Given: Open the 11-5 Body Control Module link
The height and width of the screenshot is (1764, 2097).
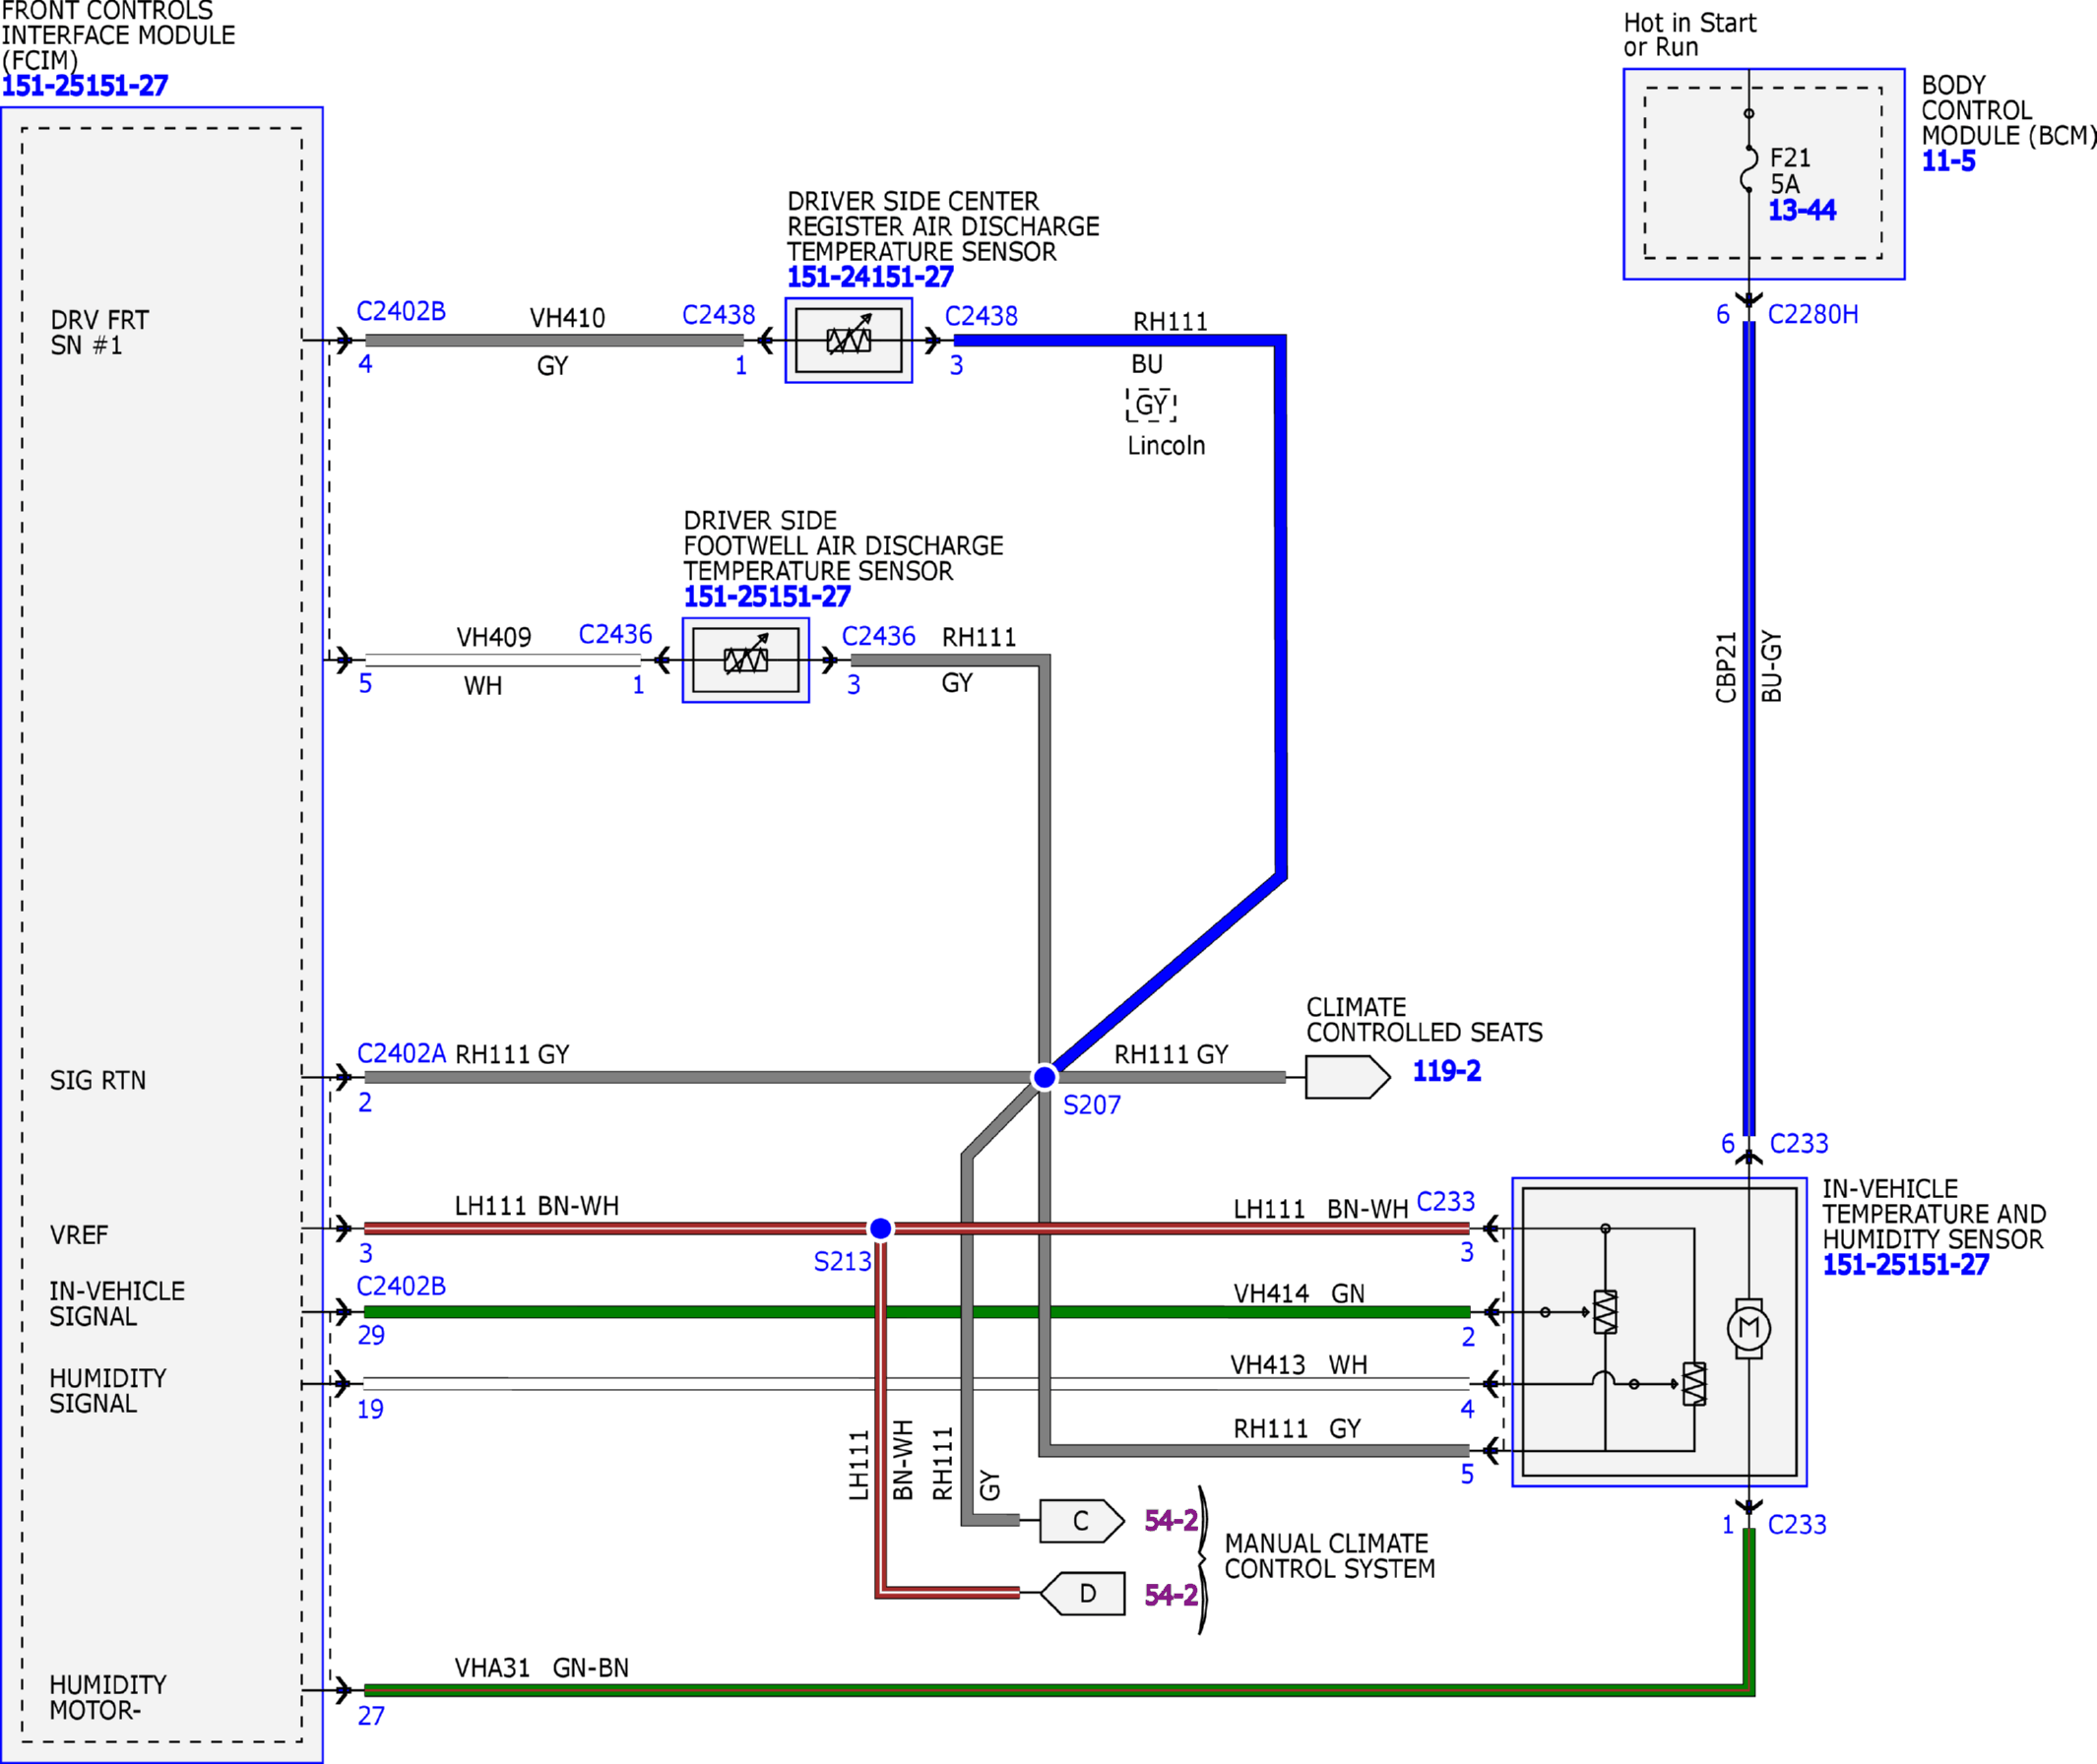Looking at the screenshot, I should [x=1948, y=161].
